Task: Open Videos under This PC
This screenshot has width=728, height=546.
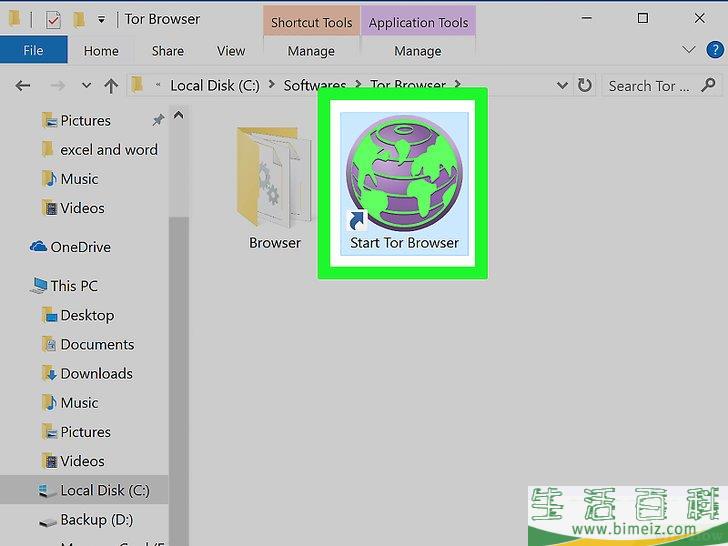Action: coord(82,462)
